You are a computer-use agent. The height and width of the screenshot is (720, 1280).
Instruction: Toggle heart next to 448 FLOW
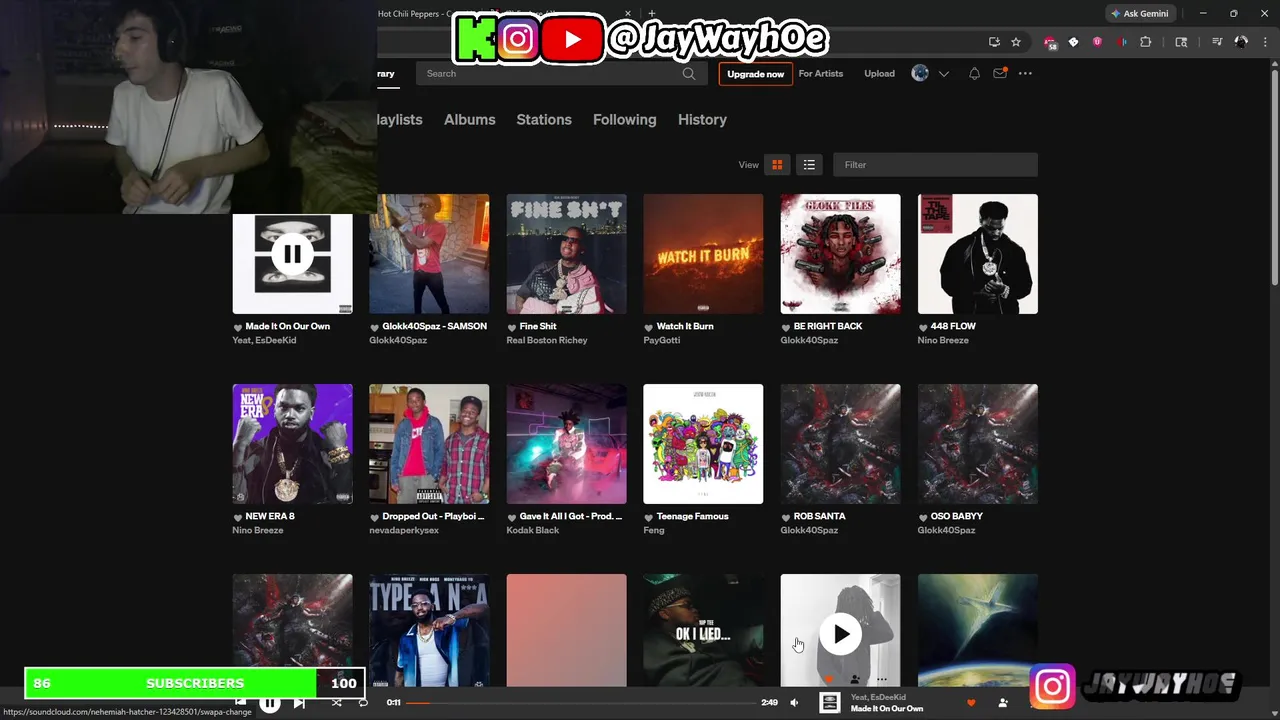tap(923, 327)
